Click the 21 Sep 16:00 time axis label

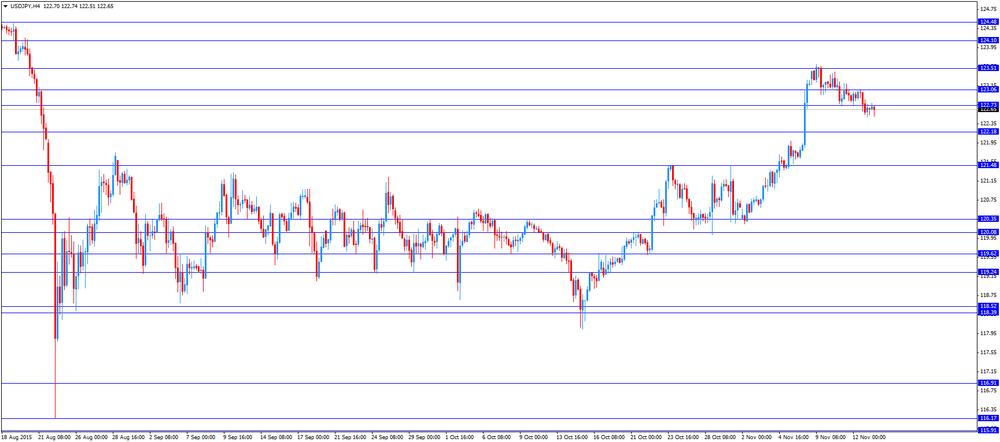tap(351, 438)
